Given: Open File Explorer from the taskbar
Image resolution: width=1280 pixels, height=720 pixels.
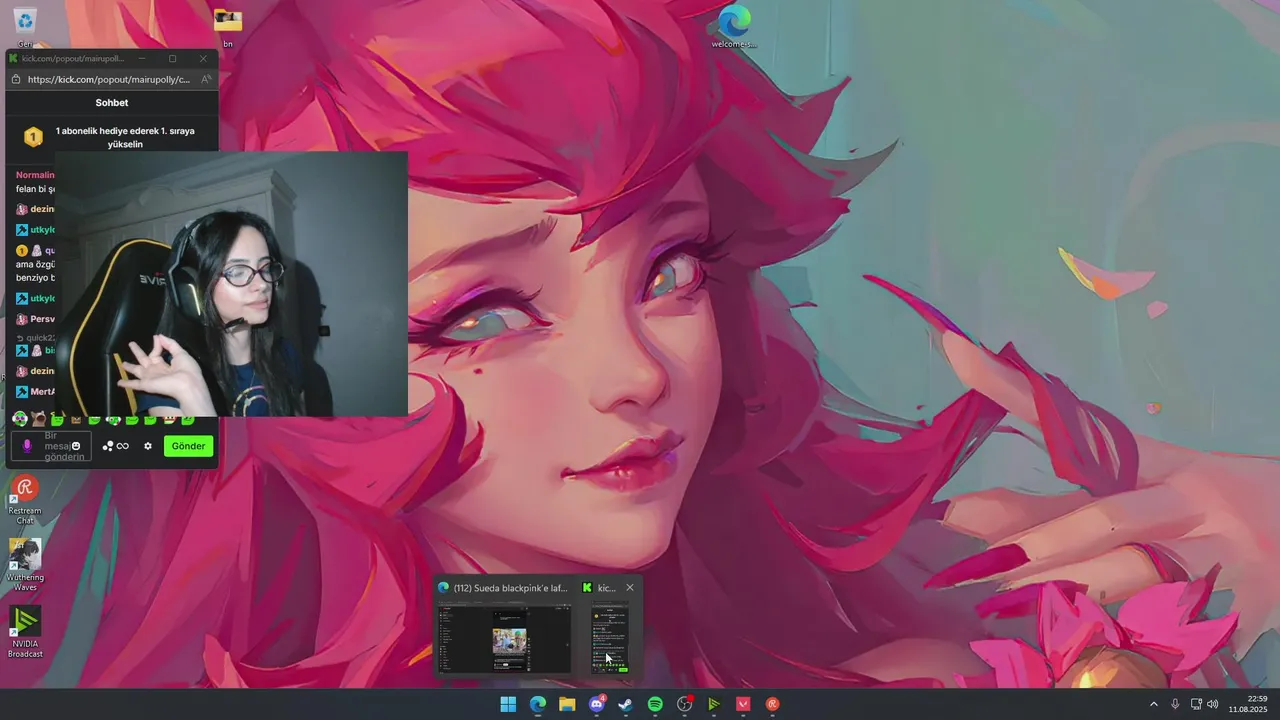Looking at the screenshot, I should tap(567, 704).
